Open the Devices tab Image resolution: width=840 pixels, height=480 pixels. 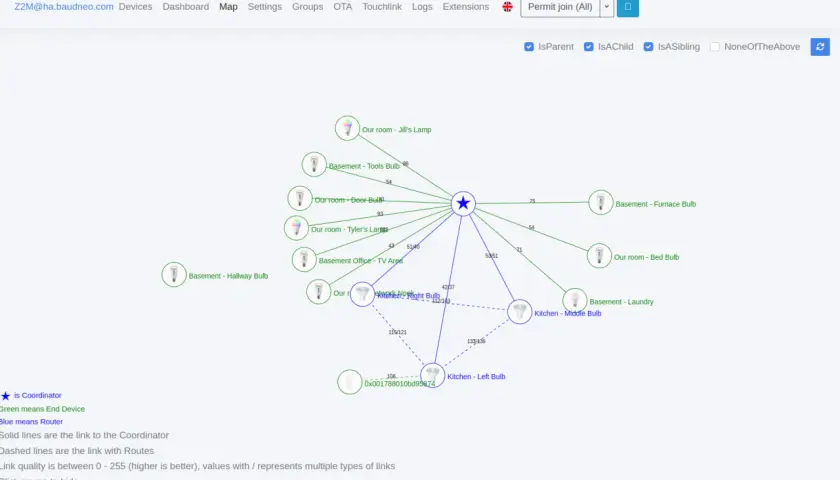[136, 7]
